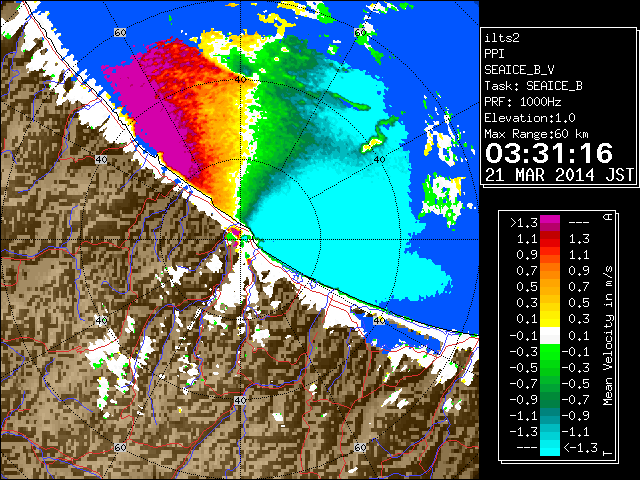Click the "Task: SEAICE_B" line
Image resolution: width=640 pixels, height=480 pixels.
[x=533, y=86]
